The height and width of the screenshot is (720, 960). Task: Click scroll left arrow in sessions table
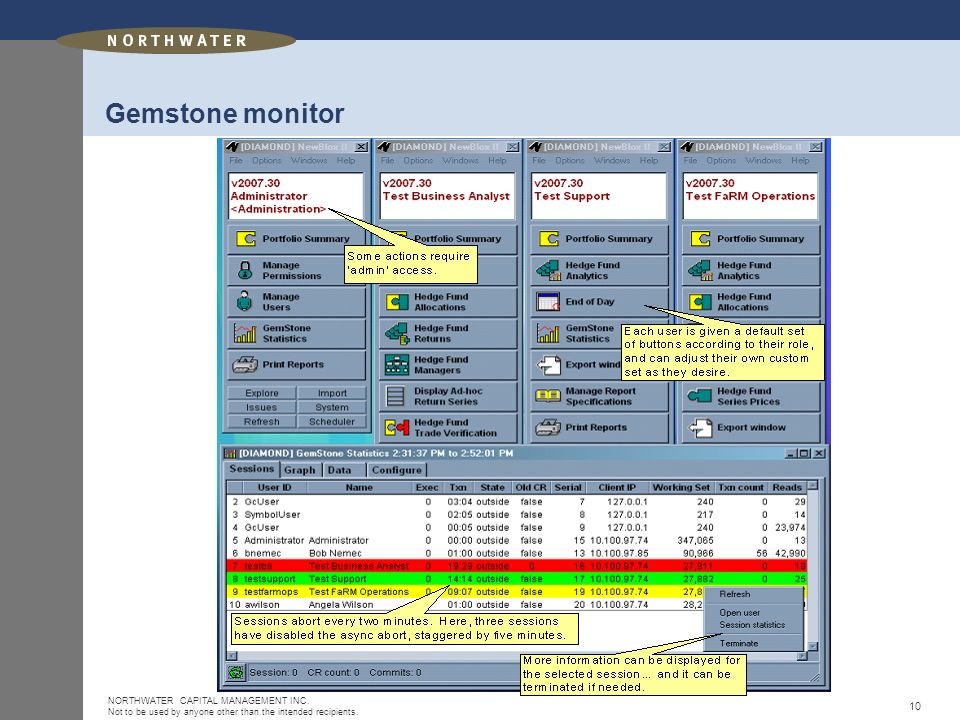point(231,656)
